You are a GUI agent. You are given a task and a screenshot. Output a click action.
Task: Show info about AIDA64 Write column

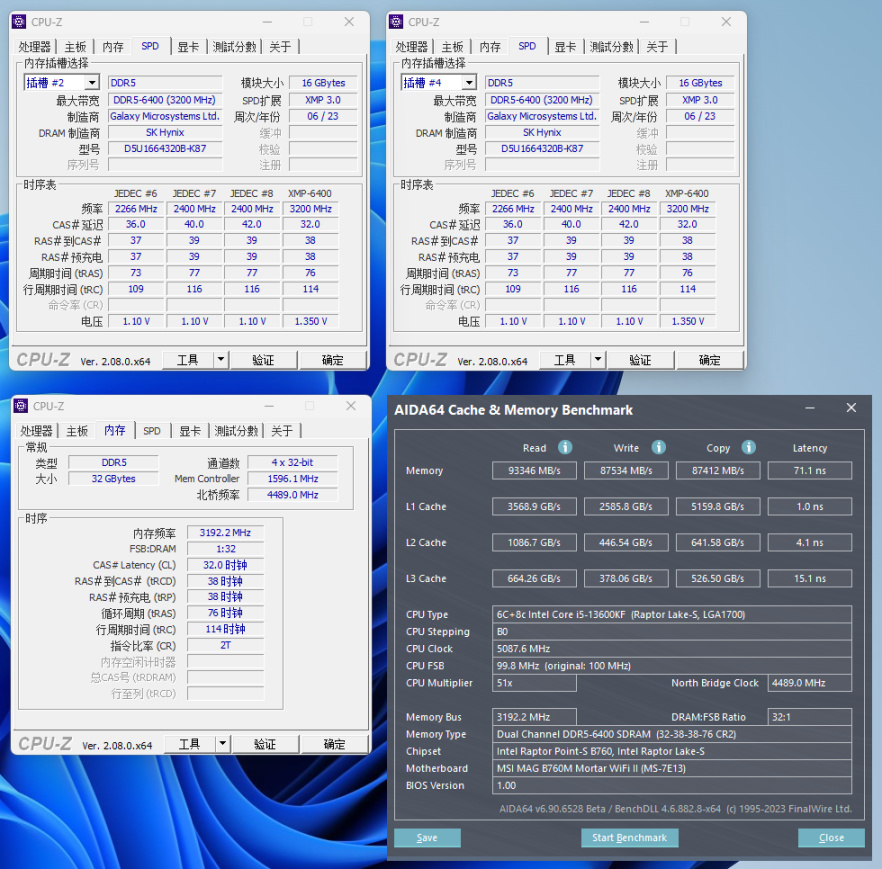[658, 447]
